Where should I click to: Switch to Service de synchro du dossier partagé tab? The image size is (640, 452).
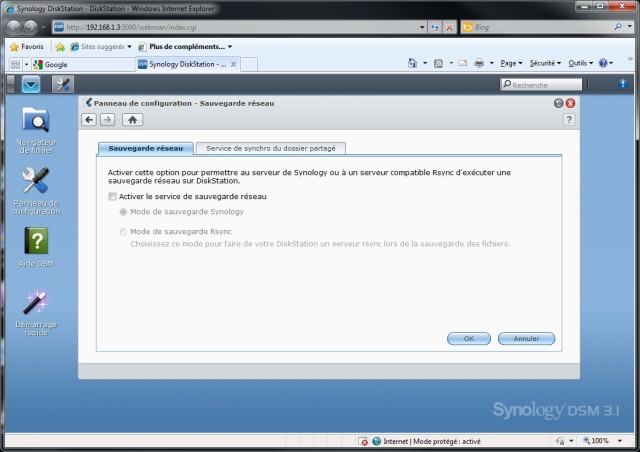pos(271,148)
